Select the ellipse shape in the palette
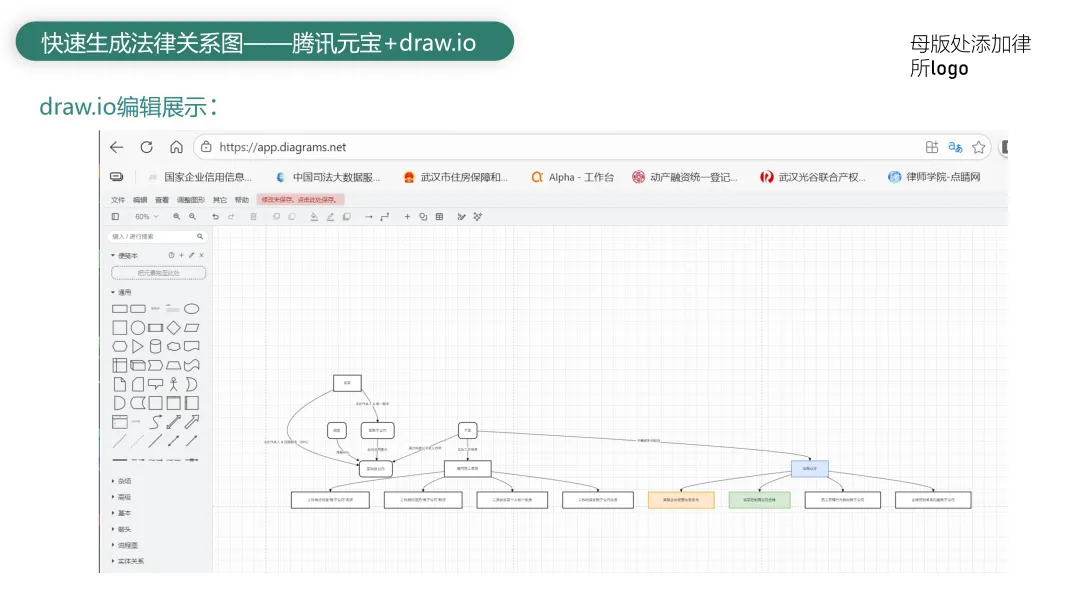The width and height of the screenshot is (1080, 608). click(191, 308)
